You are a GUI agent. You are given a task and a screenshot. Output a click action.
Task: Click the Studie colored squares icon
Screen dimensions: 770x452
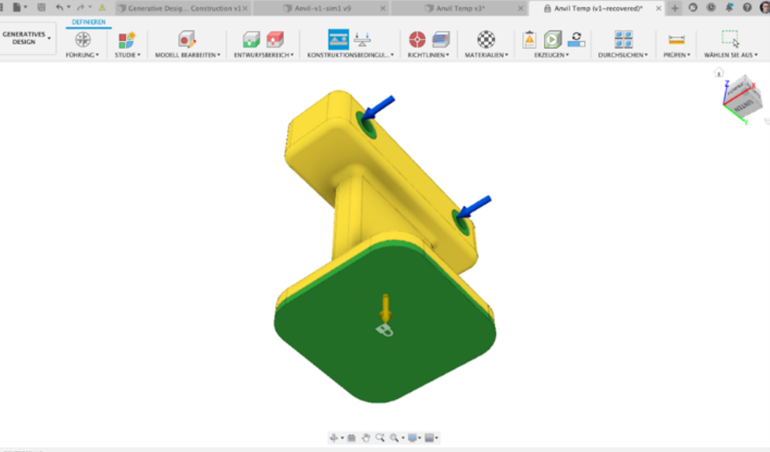point(127,39)
